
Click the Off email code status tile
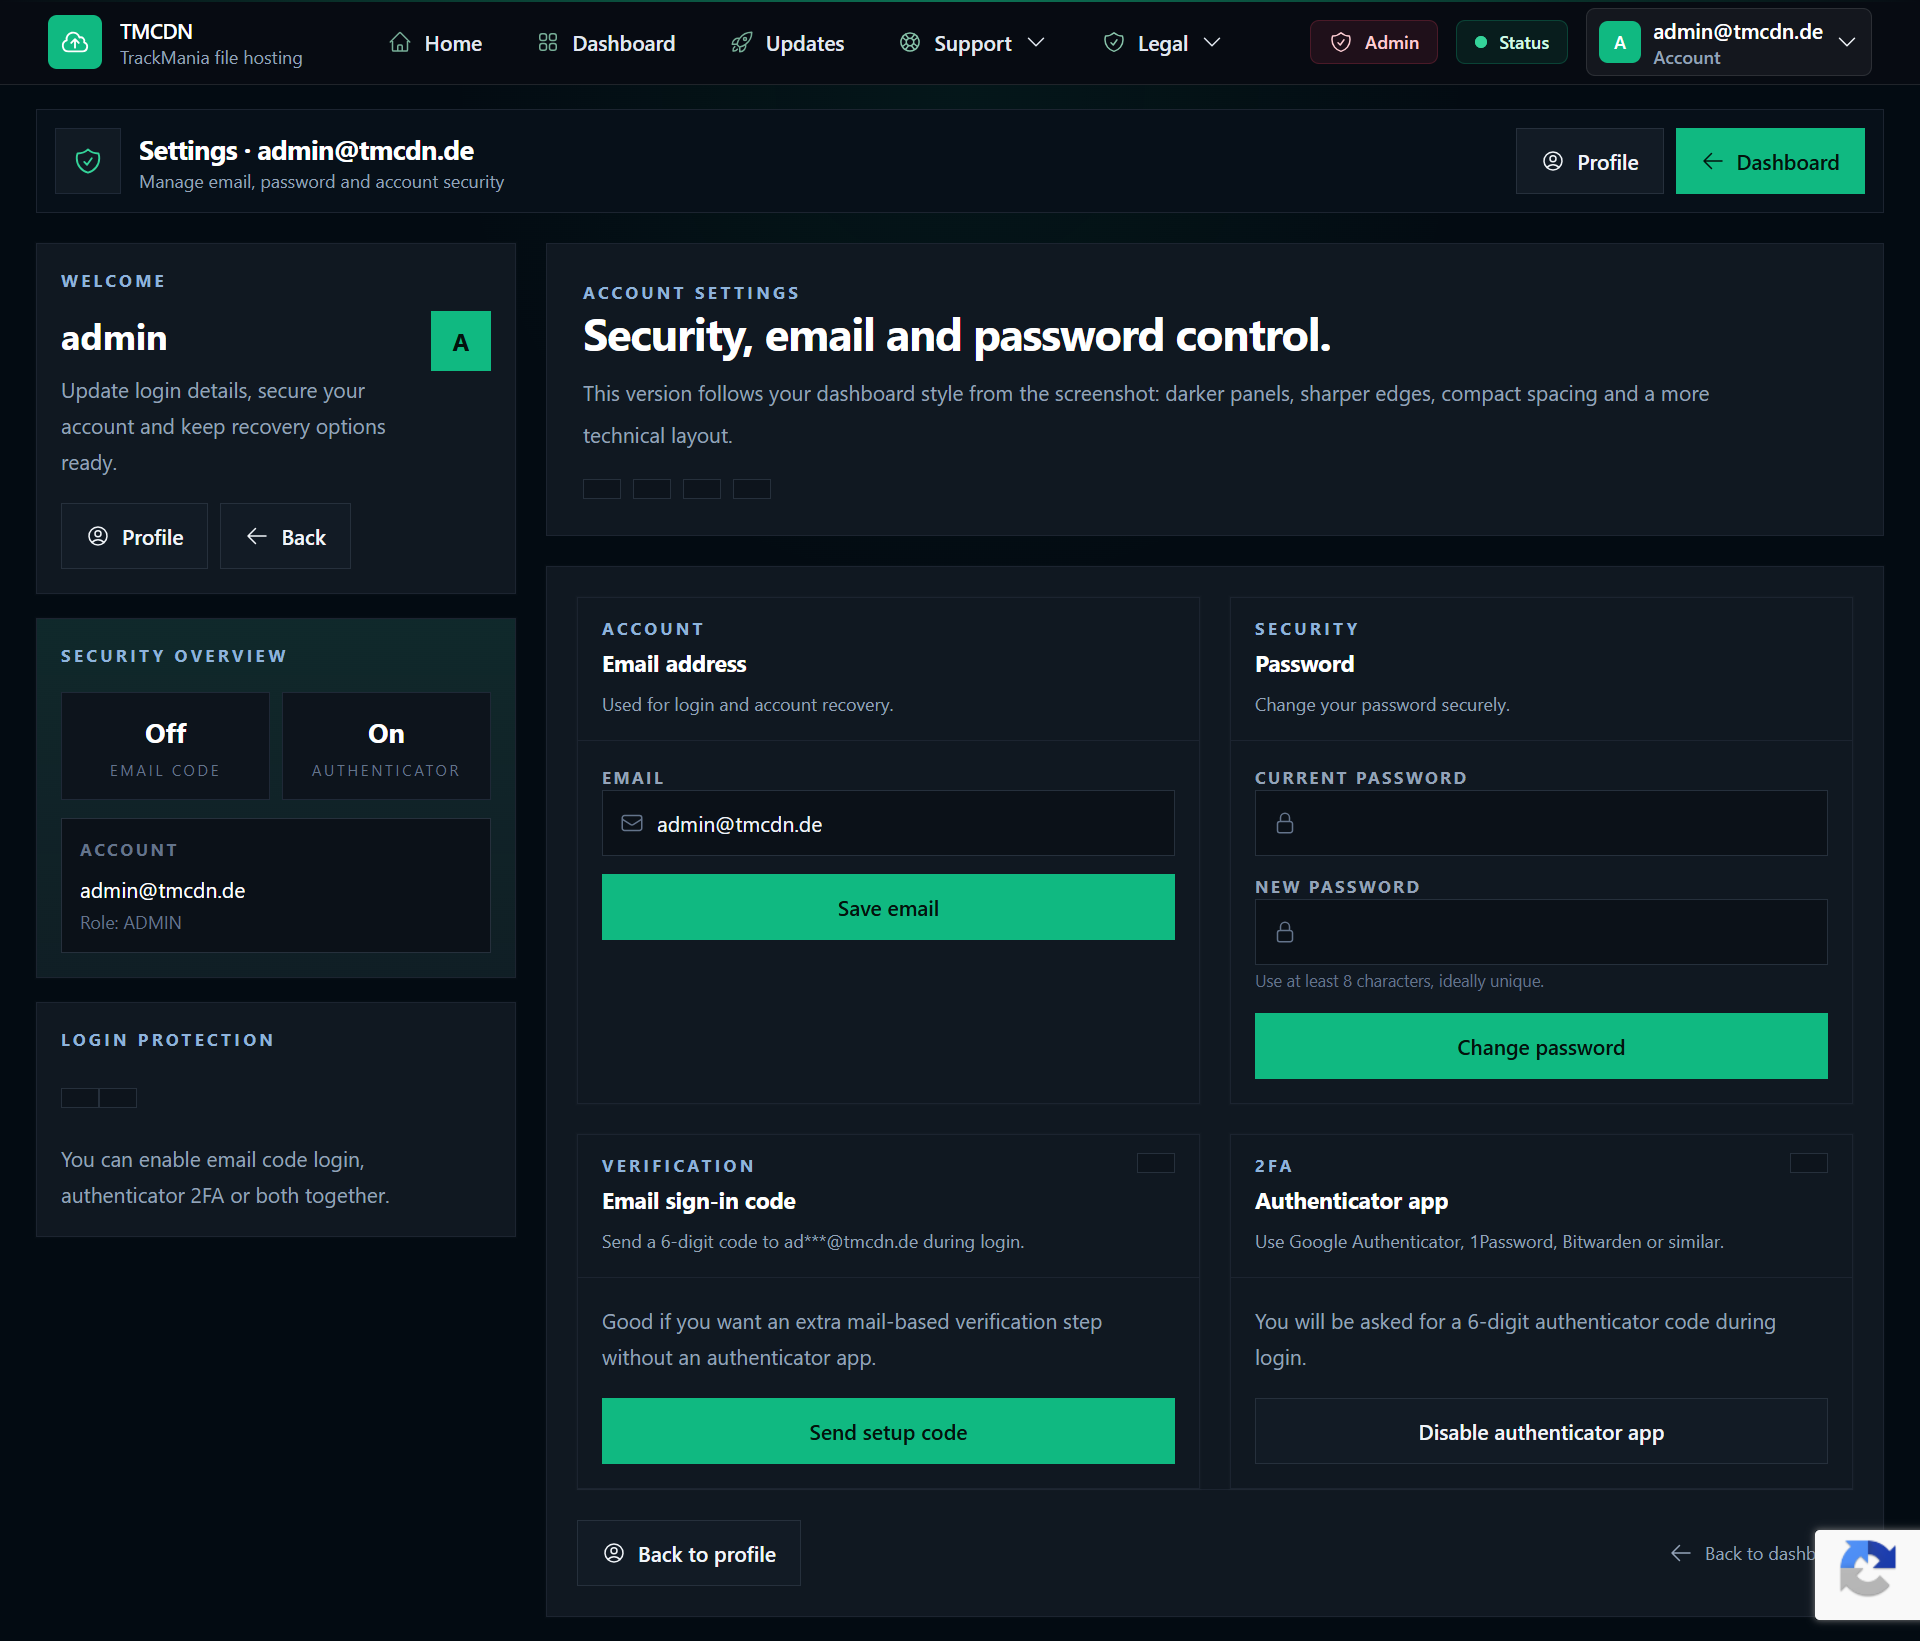165,746
